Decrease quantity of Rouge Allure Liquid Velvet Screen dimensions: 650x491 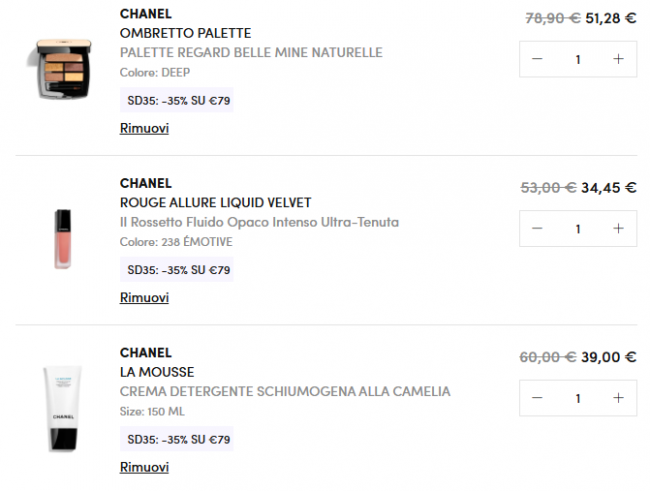coord(537,229)
